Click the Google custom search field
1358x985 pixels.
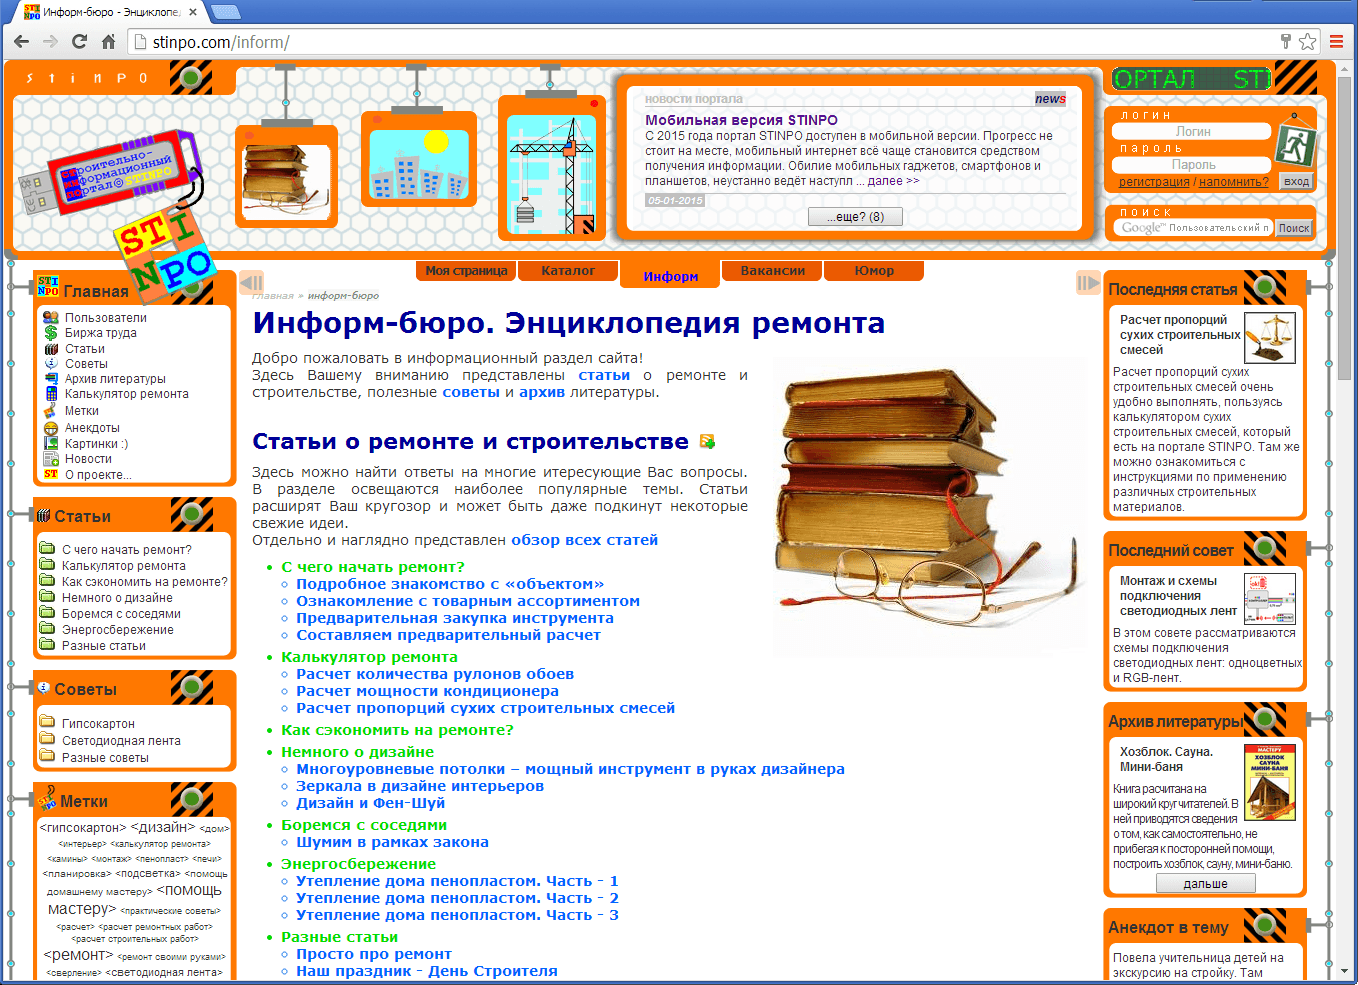1194,228
